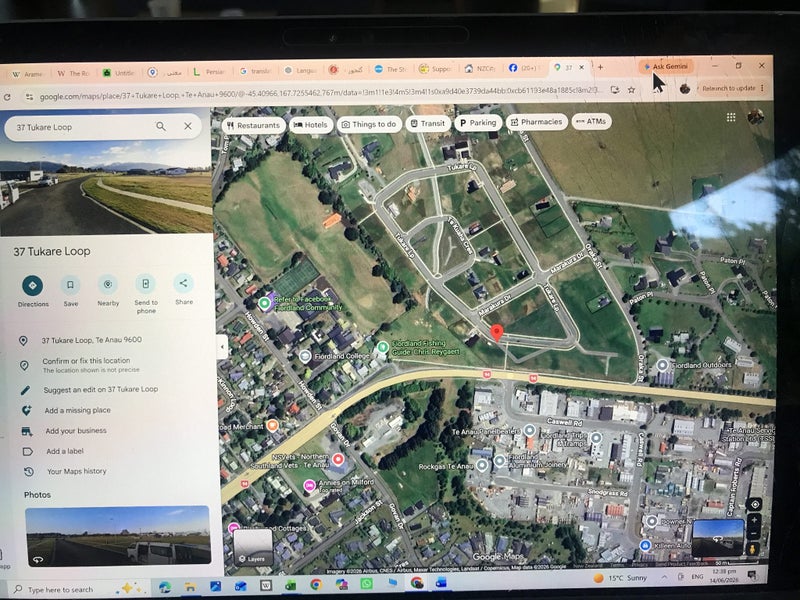Viewport: 800px width, 600px height.
Task: Select the ATMs chip
Action: [x=591, y=121]
